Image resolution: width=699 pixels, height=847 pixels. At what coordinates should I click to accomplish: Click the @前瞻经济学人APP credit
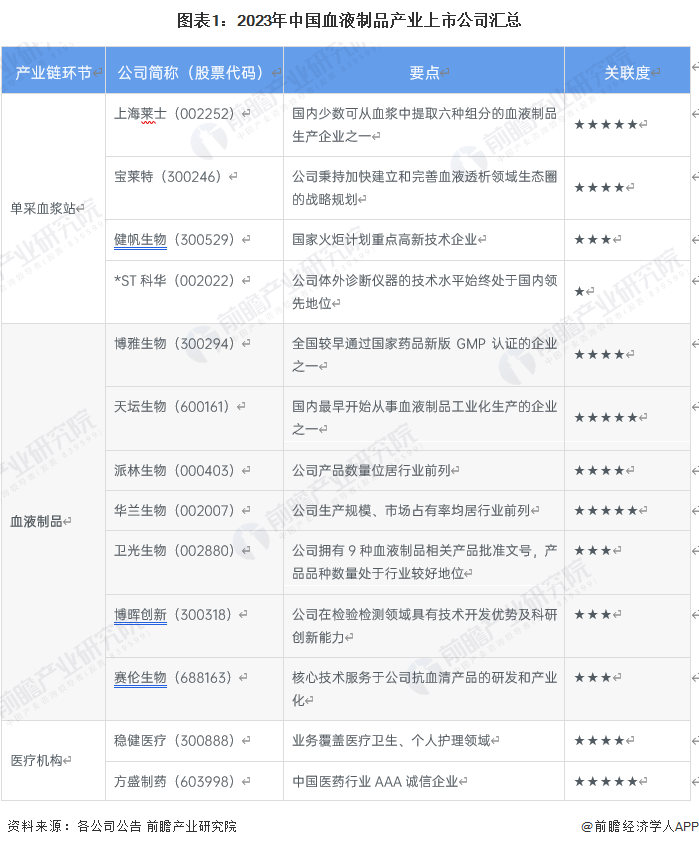[640, 826]
